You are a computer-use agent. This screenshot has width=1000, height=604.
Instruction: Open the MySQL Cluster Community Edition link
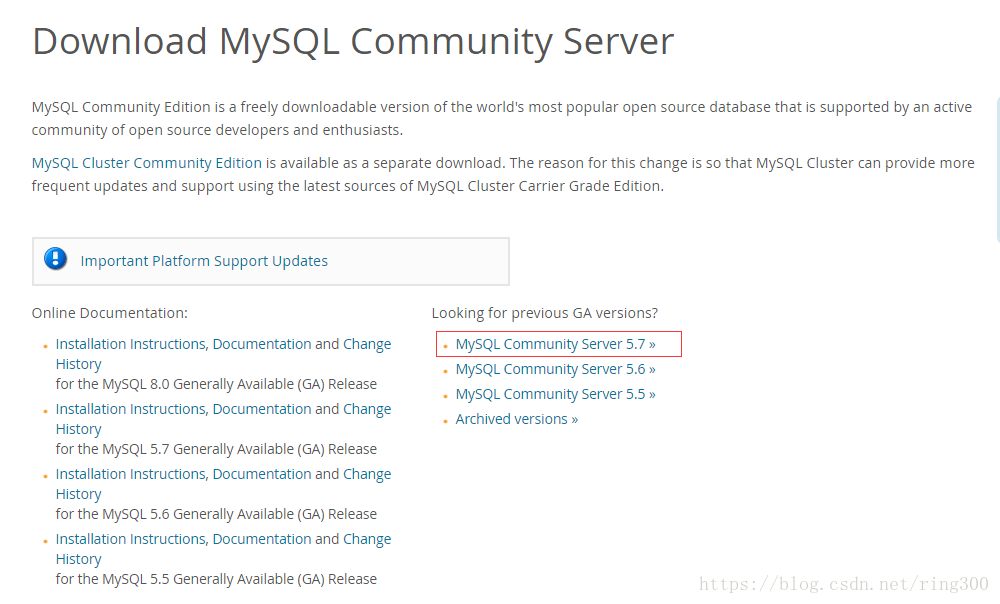pos(147,163)
